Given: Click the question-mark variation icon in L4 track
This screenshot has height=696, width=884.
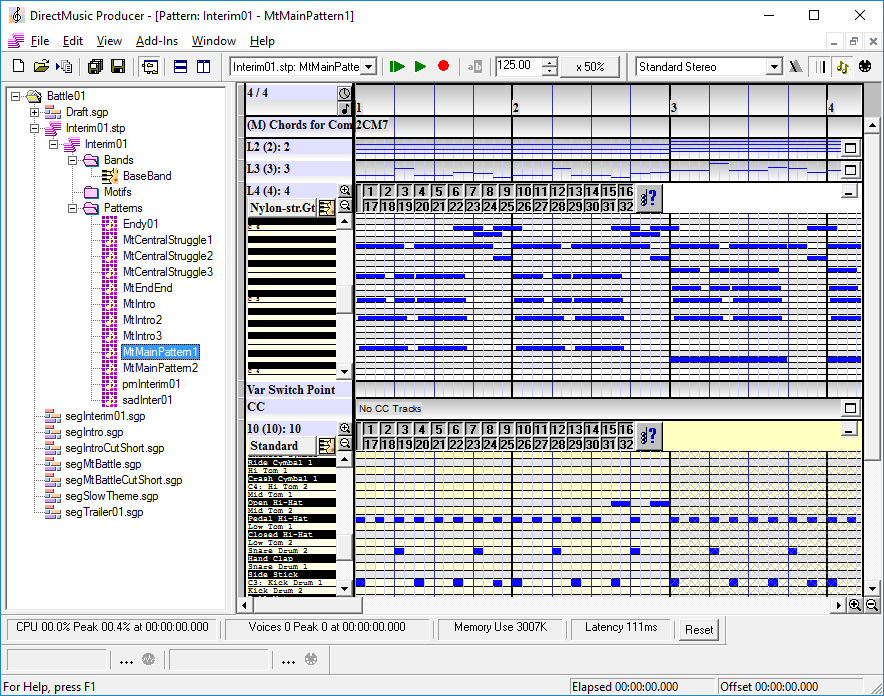Looking at the screenshot, I should [x=647, y=198].
